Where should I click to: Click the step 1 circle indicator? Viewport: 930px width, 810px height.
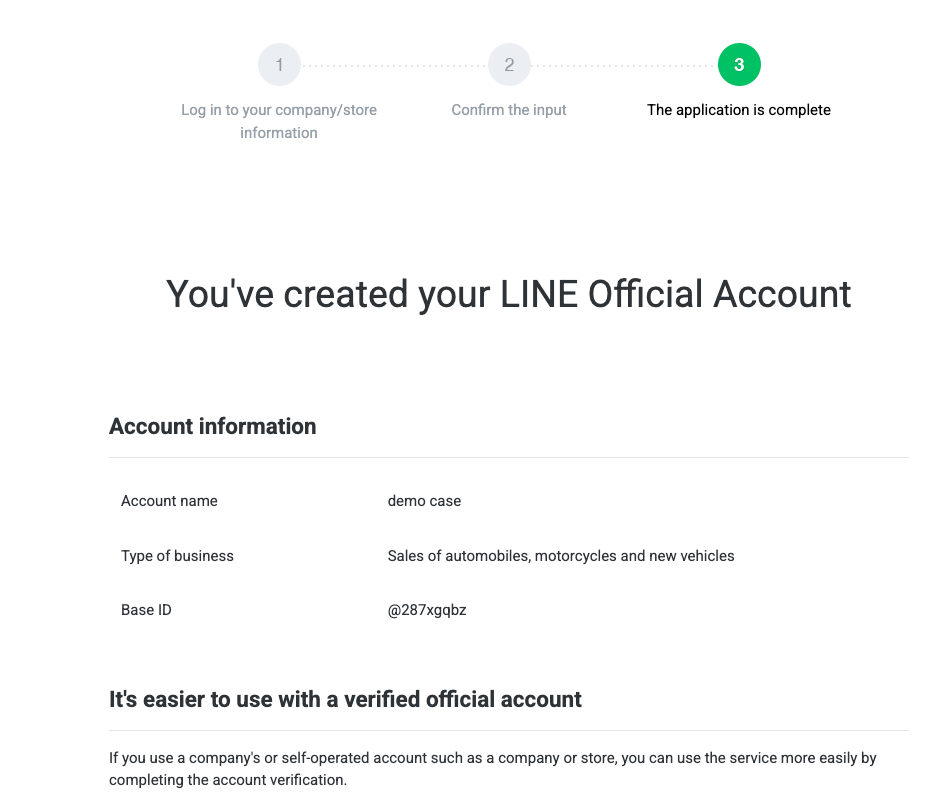coord(279,65)
